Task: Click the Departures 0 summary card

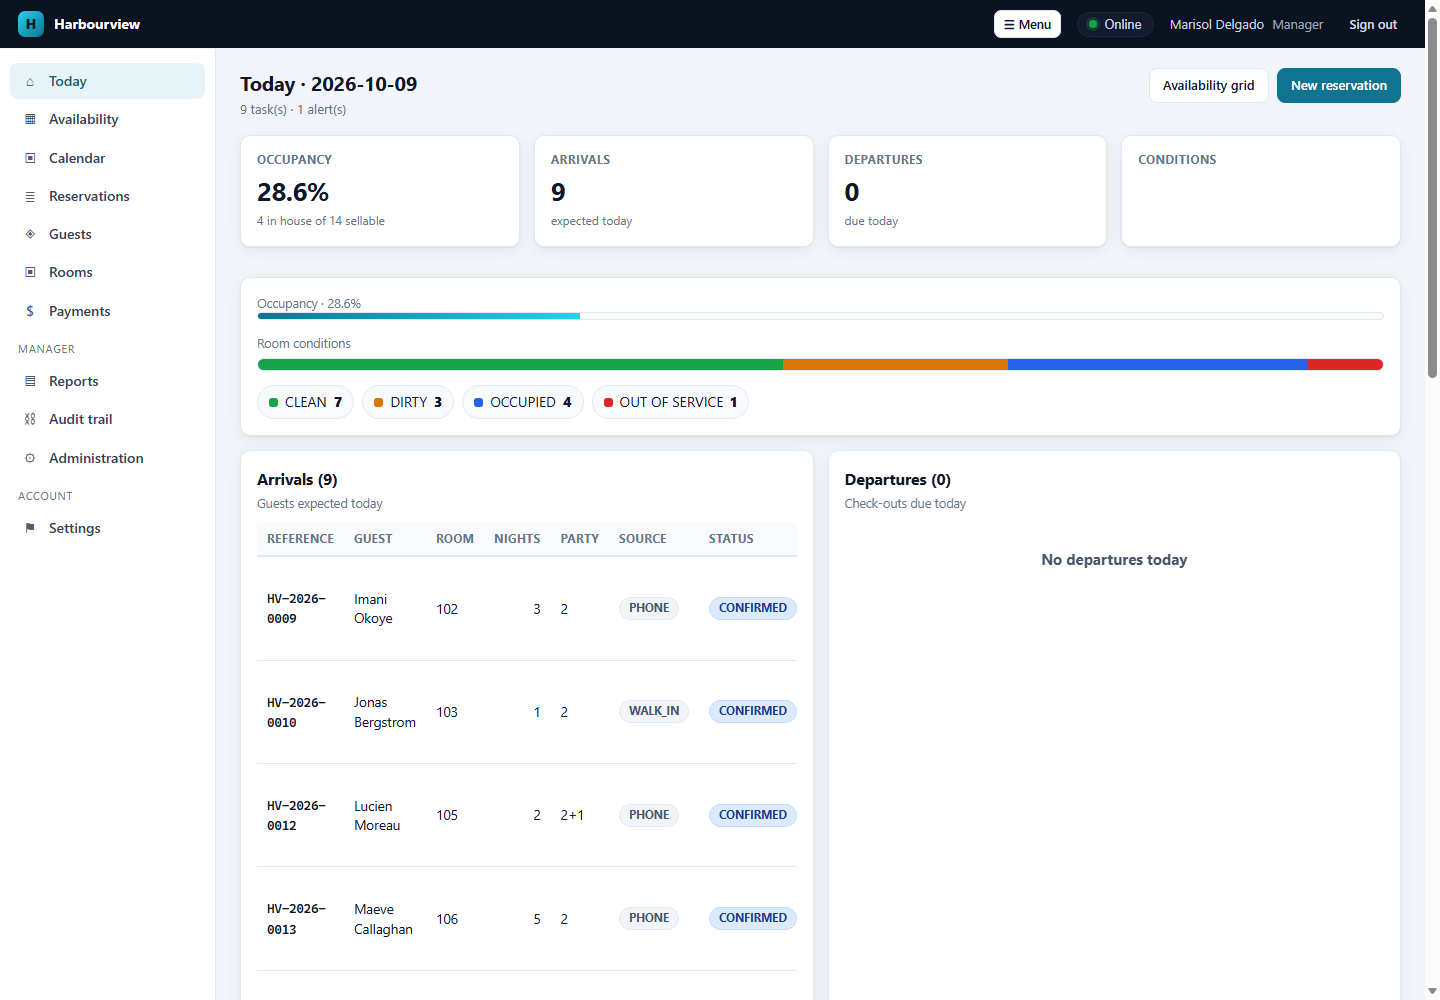Action: (967, 191)
